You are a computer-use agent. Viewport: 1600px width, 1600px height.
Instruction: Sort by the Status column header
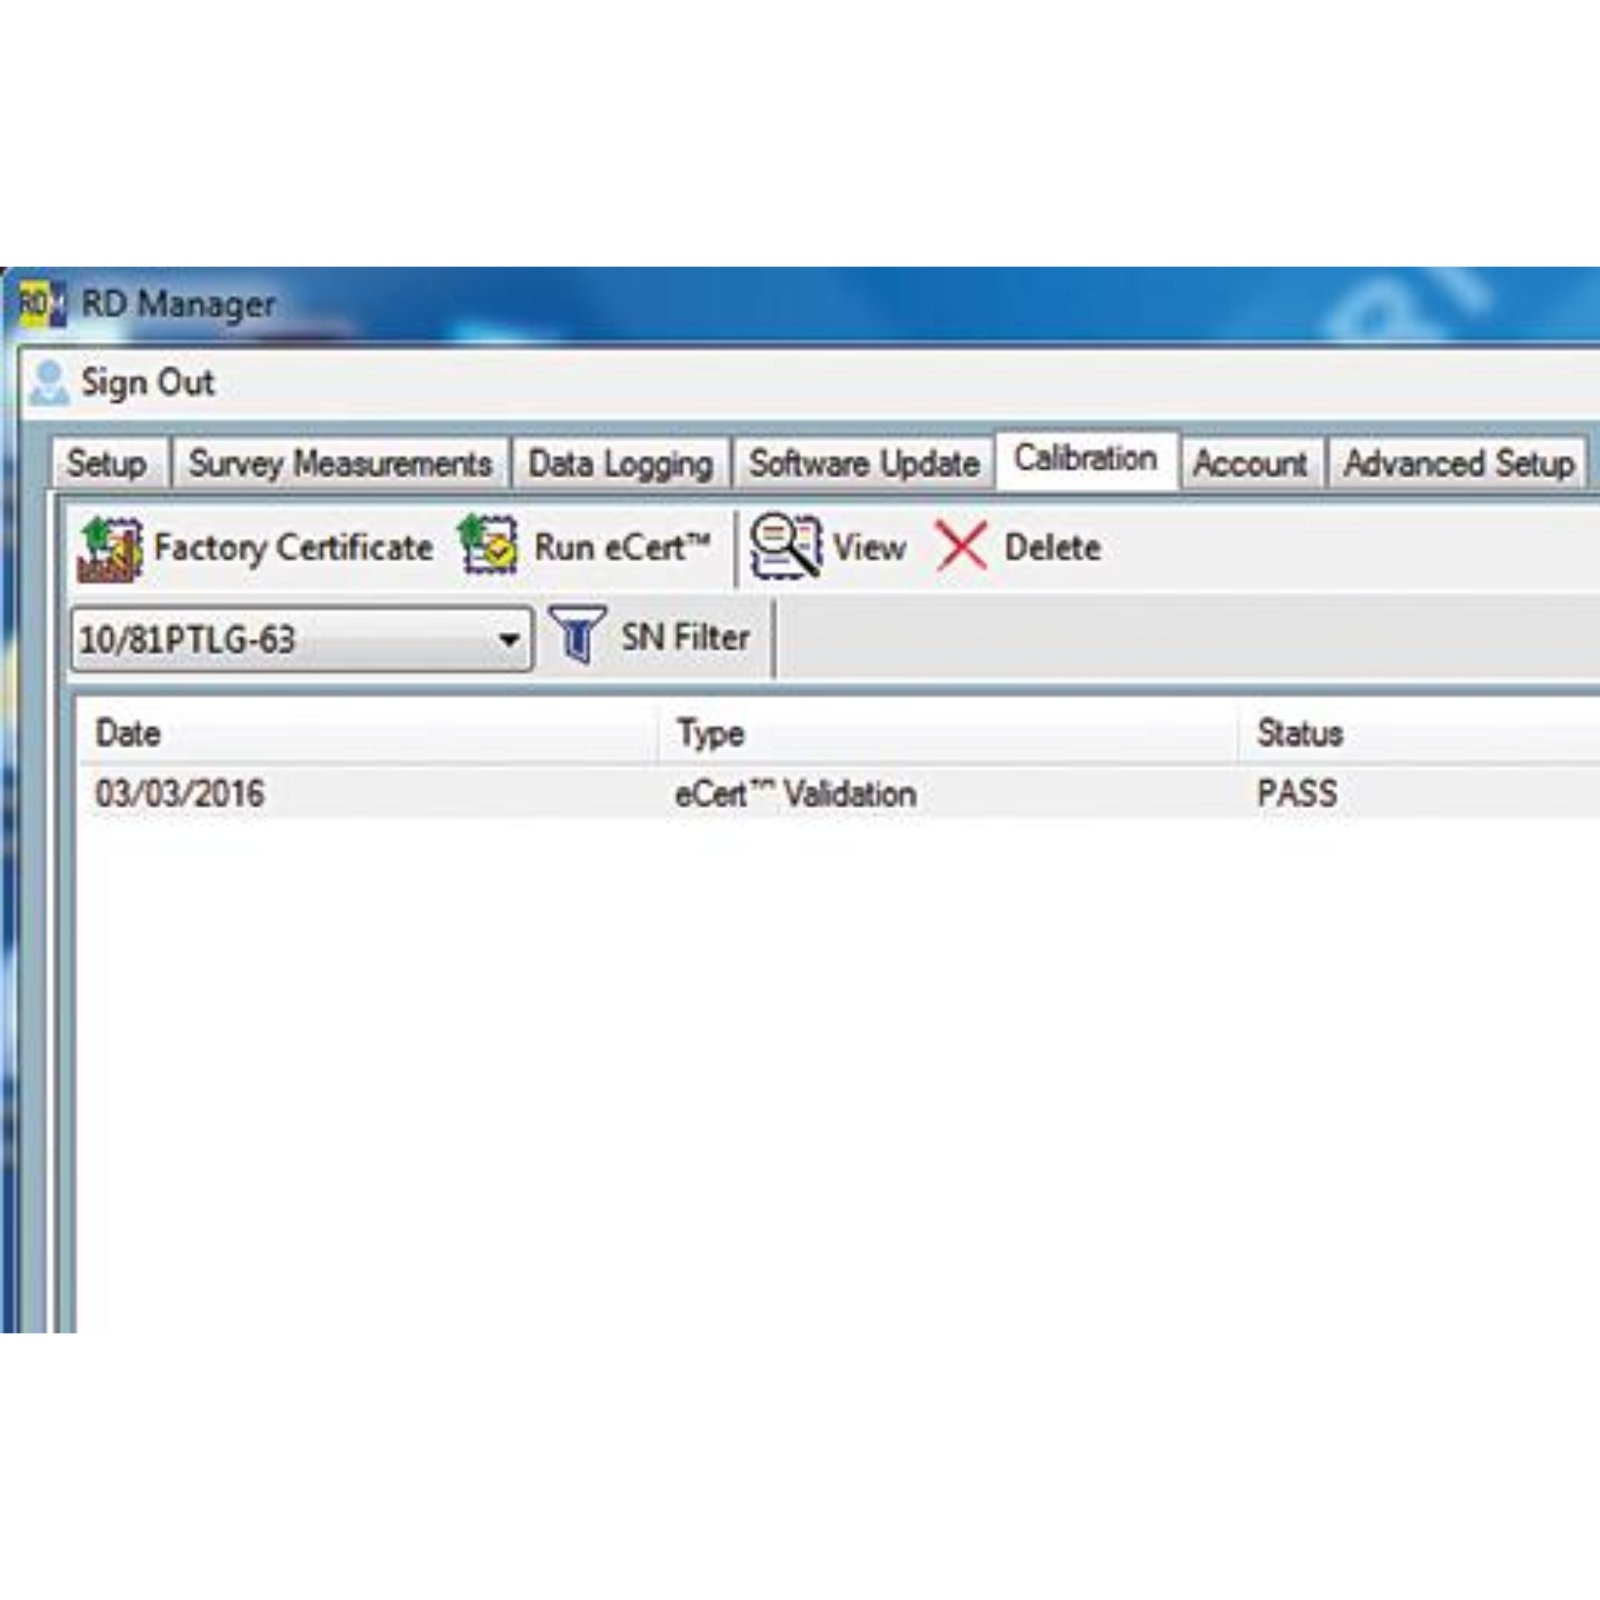coord(1420,734)
